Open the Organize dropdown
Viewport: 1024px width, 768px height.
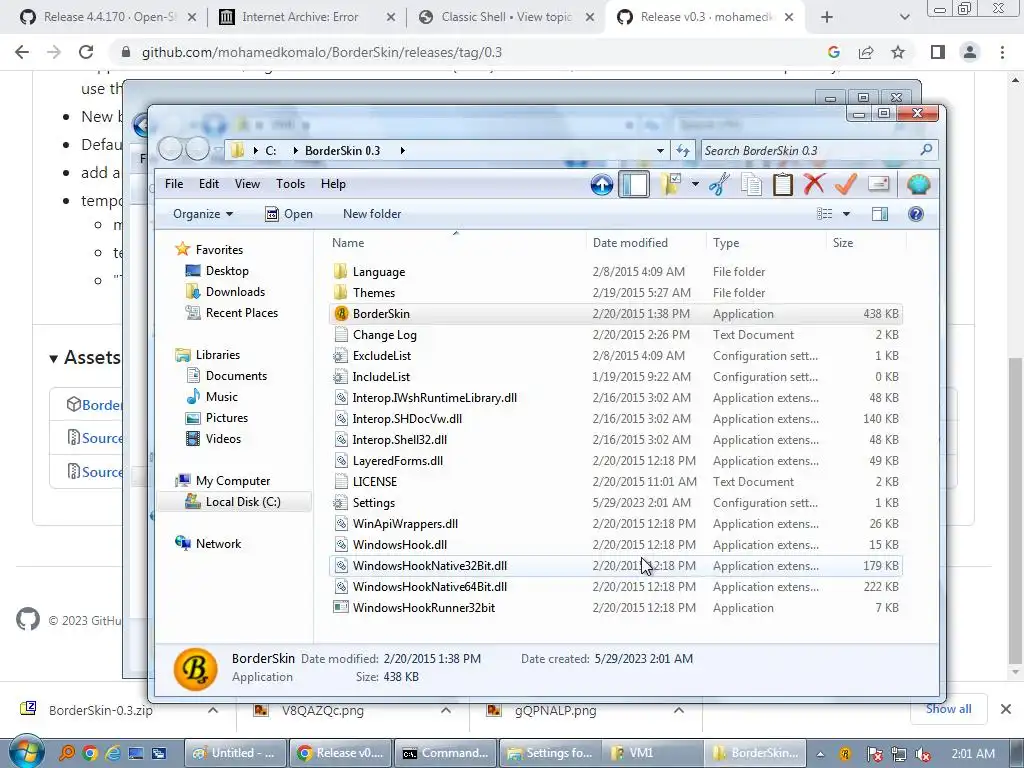[x=203, y=214]
